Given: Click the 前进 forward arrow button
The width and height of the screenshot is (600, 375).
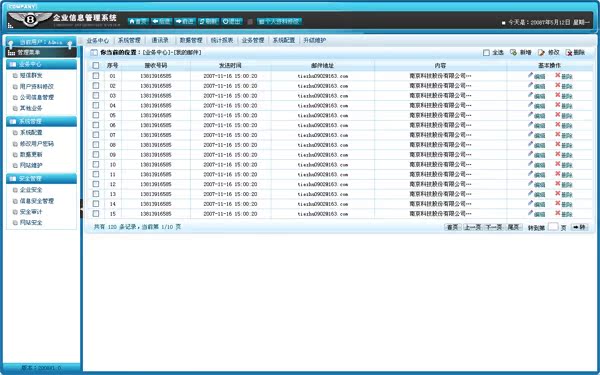Looking at the screenshot, I should pyautogui.click(x=185, y=21).
